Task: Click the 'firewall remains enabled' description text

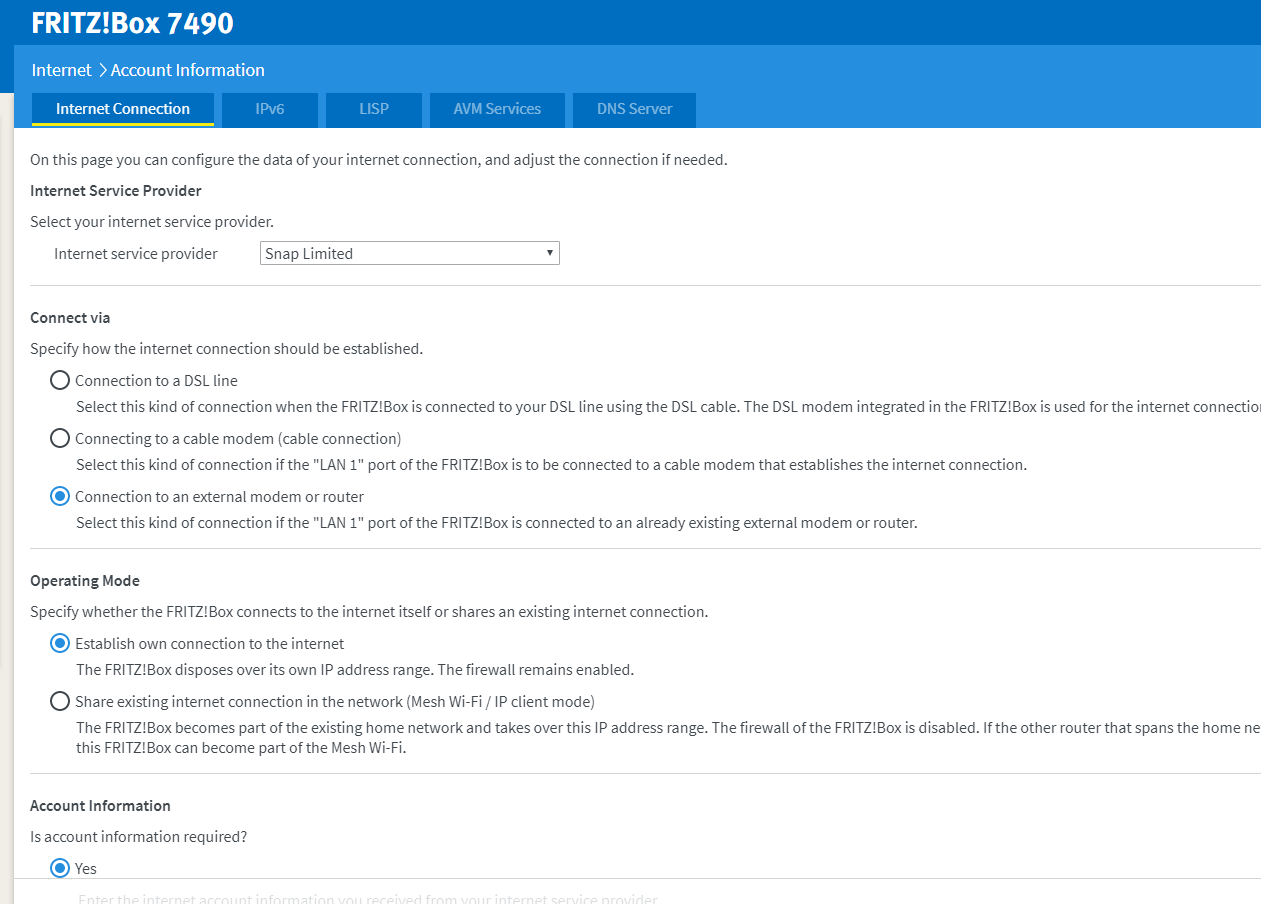Action: coord(355,670)
